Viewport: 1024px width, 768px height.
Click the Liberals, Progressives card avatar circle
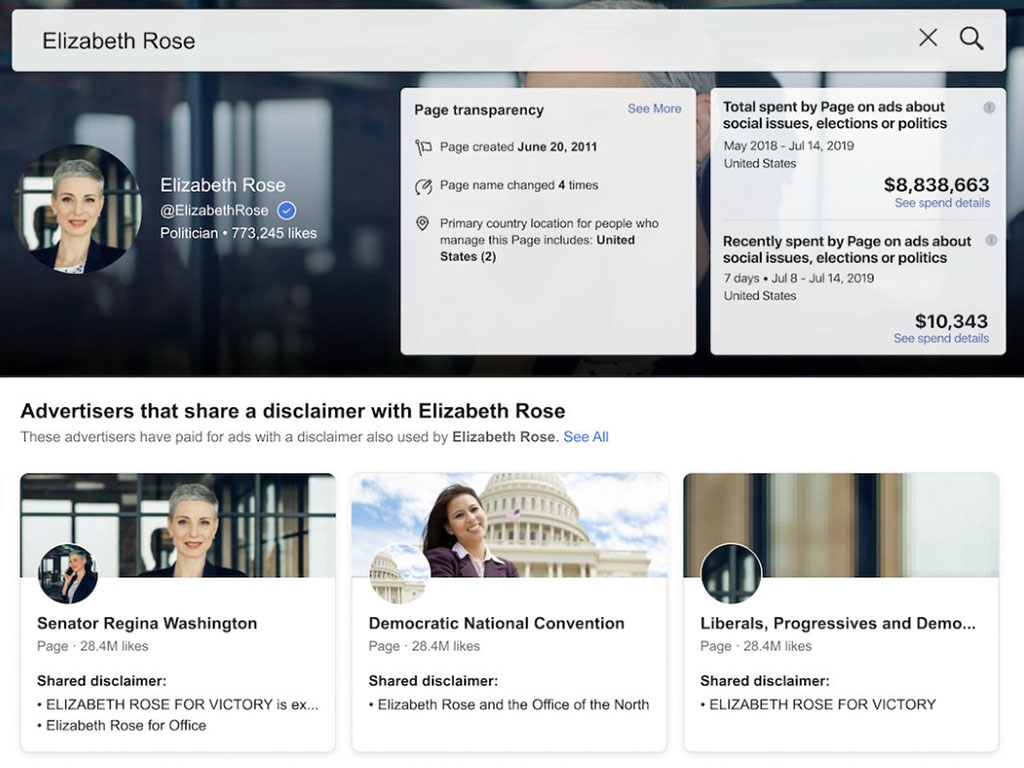pyautogui.click(x=730, y=573)
